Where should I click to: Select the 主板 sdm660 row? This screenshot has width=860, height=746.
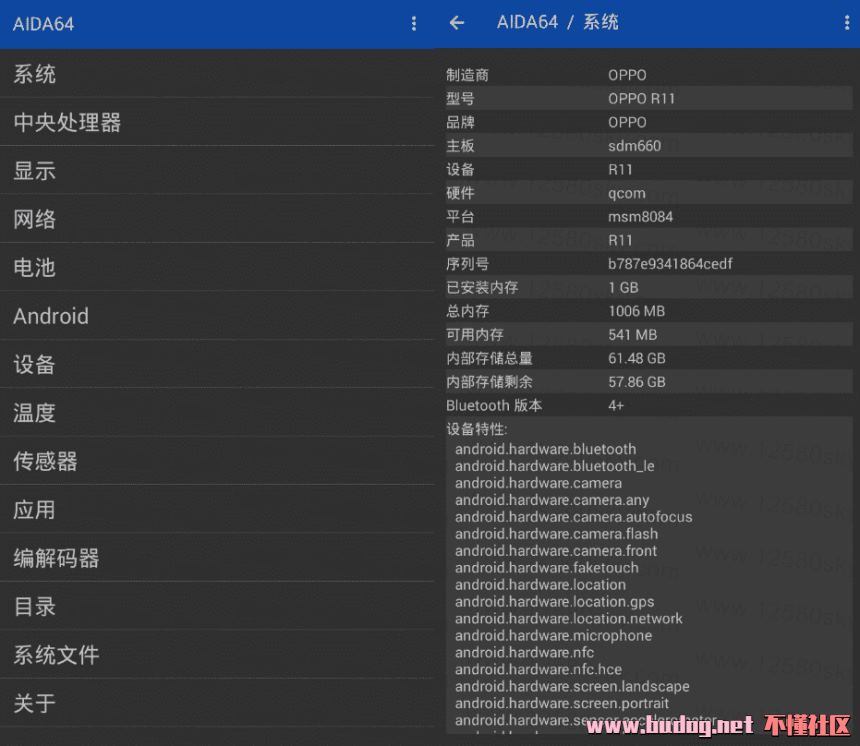pos(649,145)
